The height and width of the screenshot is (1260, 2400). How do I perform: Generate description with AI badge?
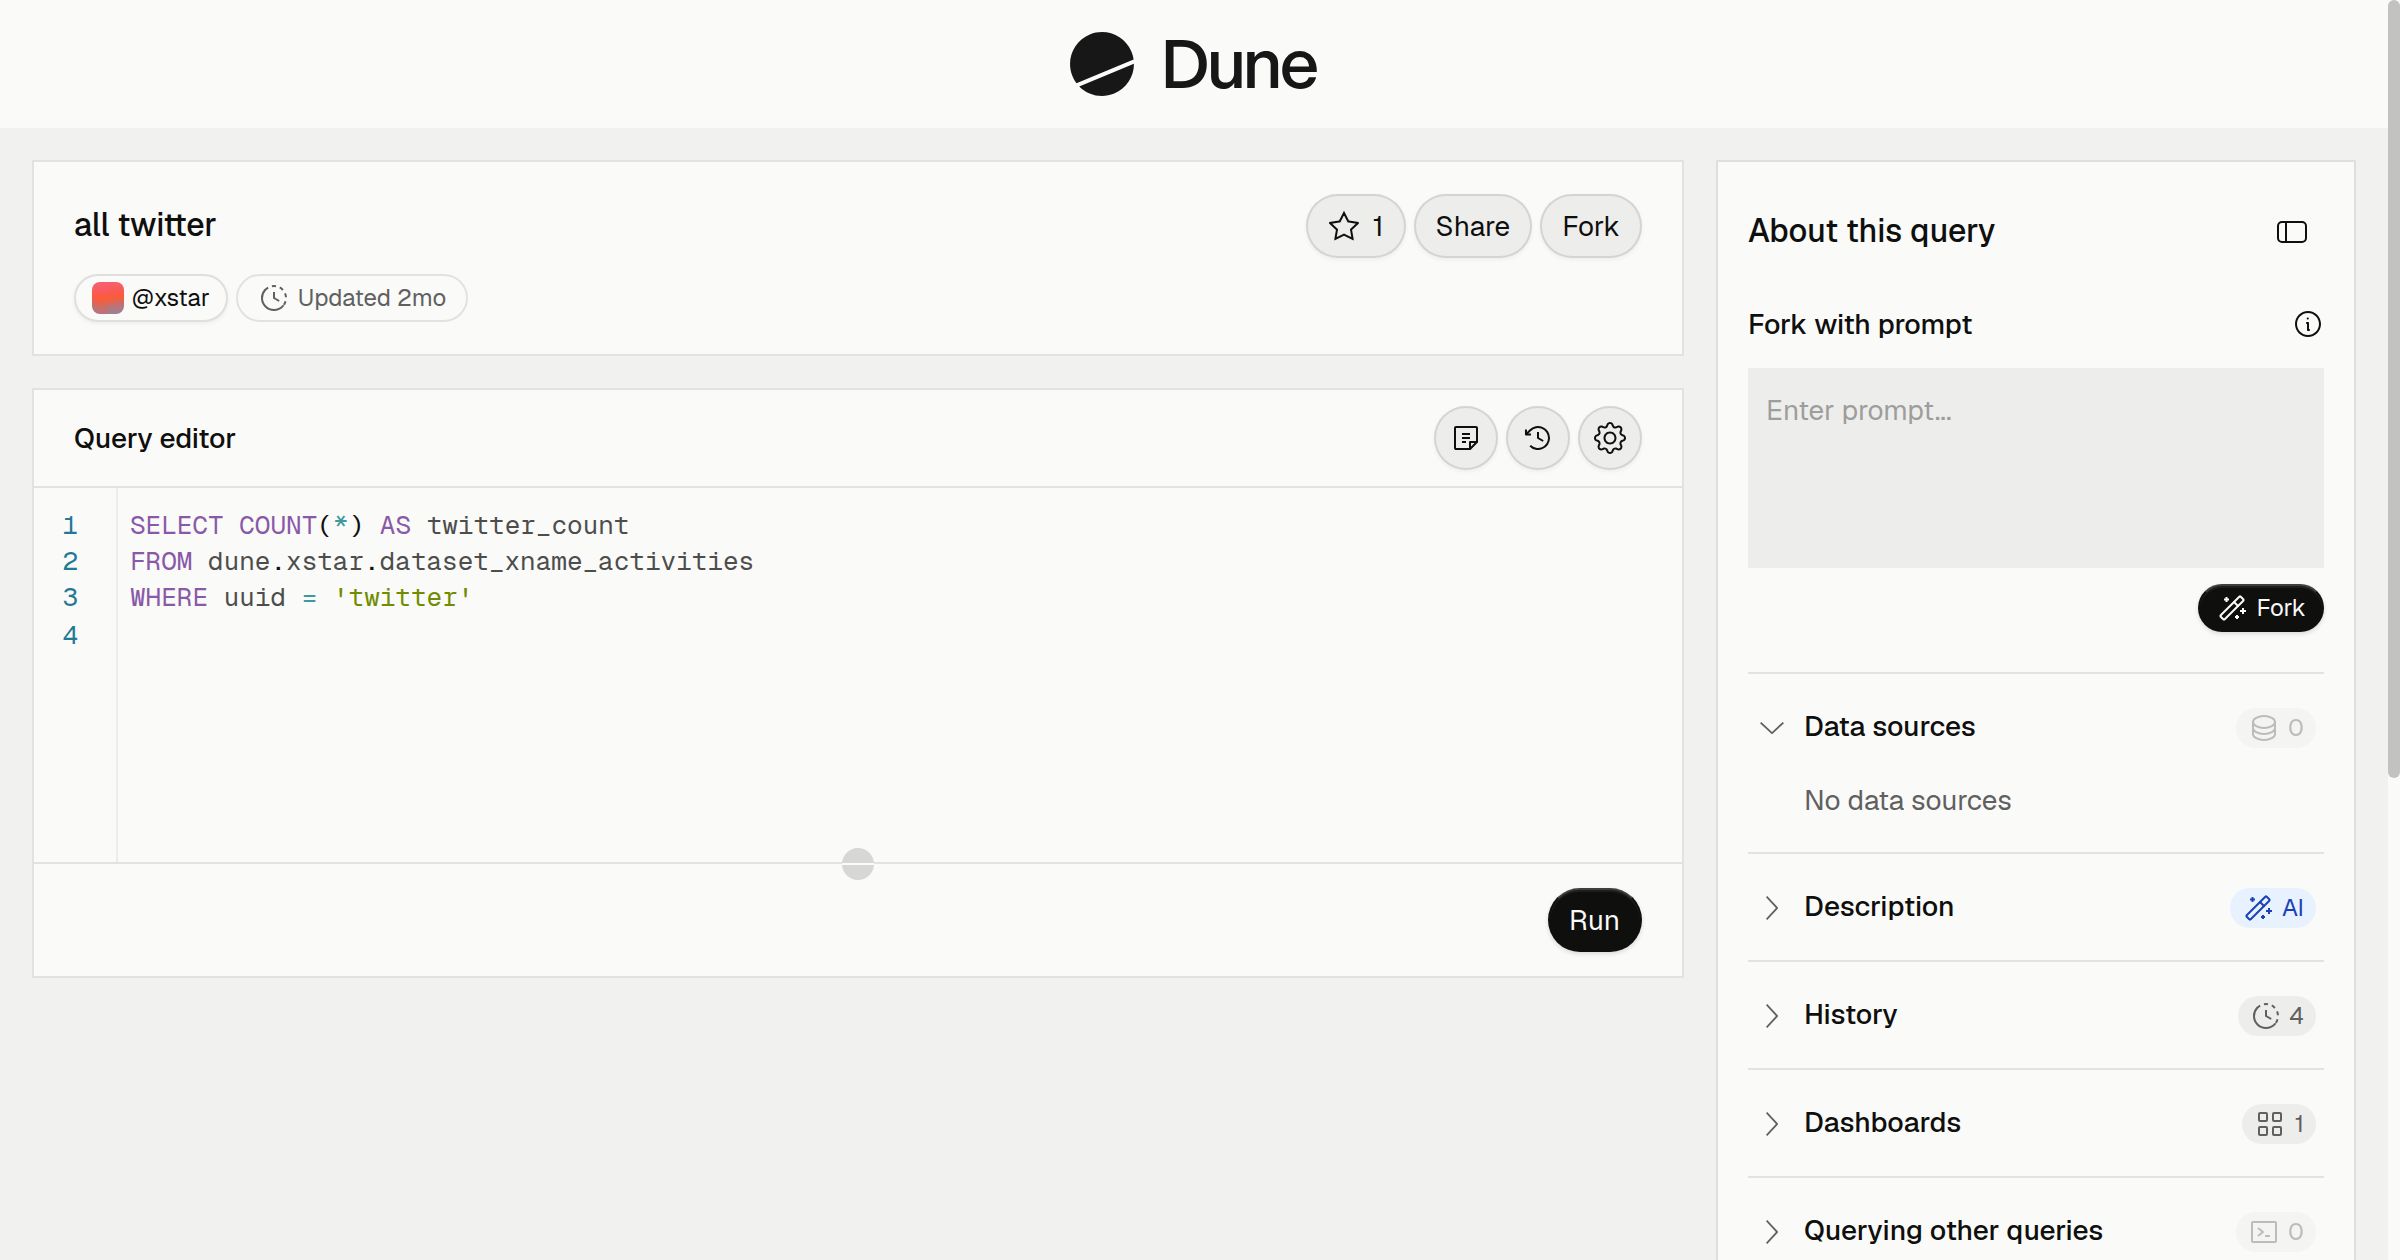[x=2273, y=907]
